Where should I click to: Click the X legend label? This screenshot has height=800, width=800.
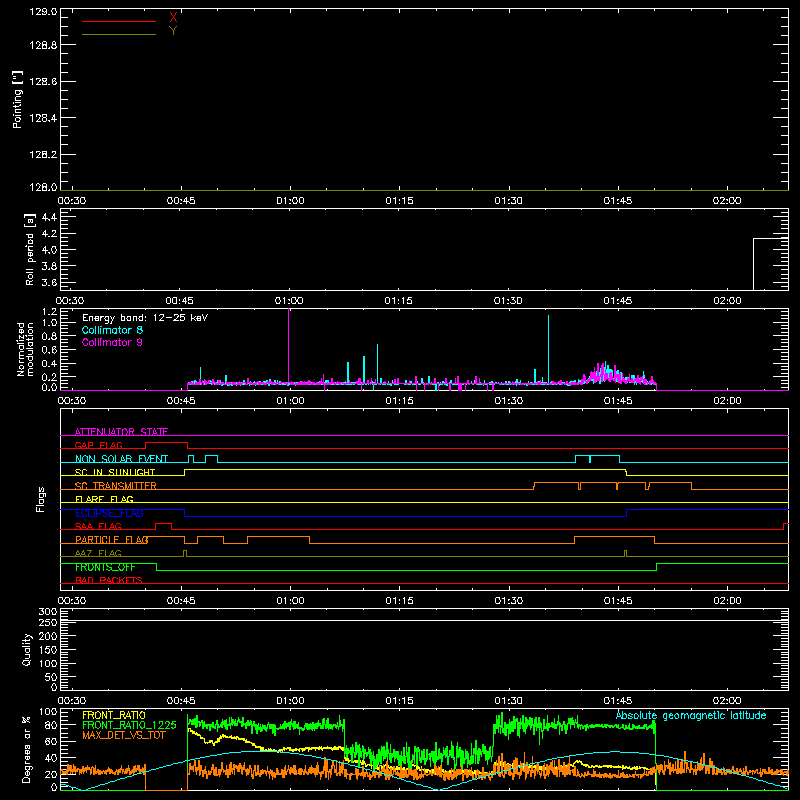173,18
